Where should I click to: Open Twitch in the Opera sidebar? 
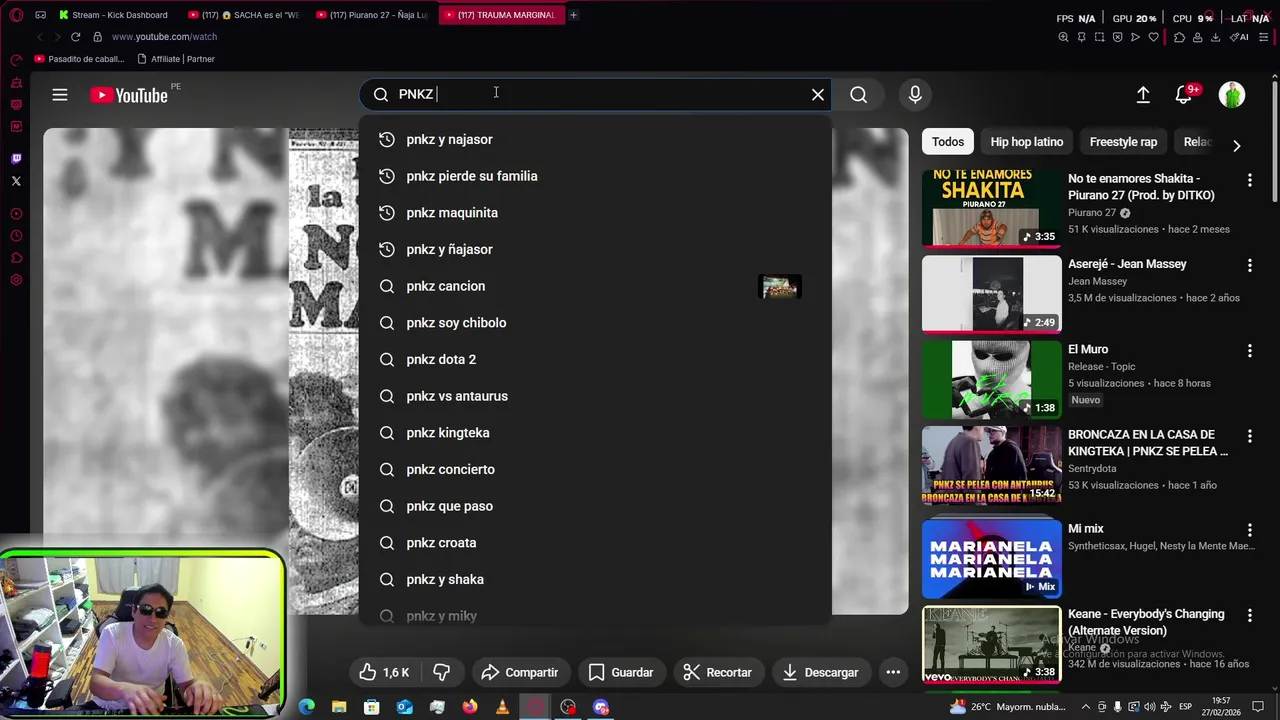pos(16,158)
